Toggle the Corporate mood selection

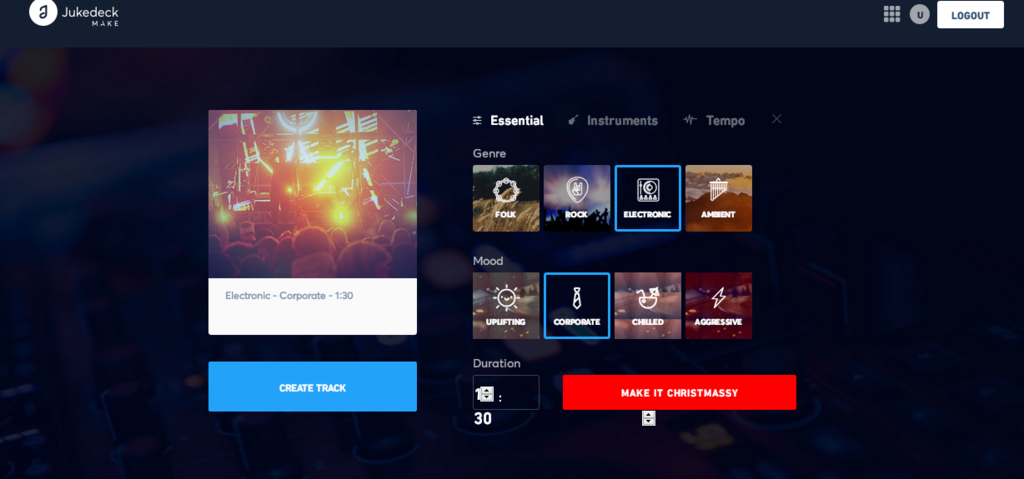[x=577, y=306]
